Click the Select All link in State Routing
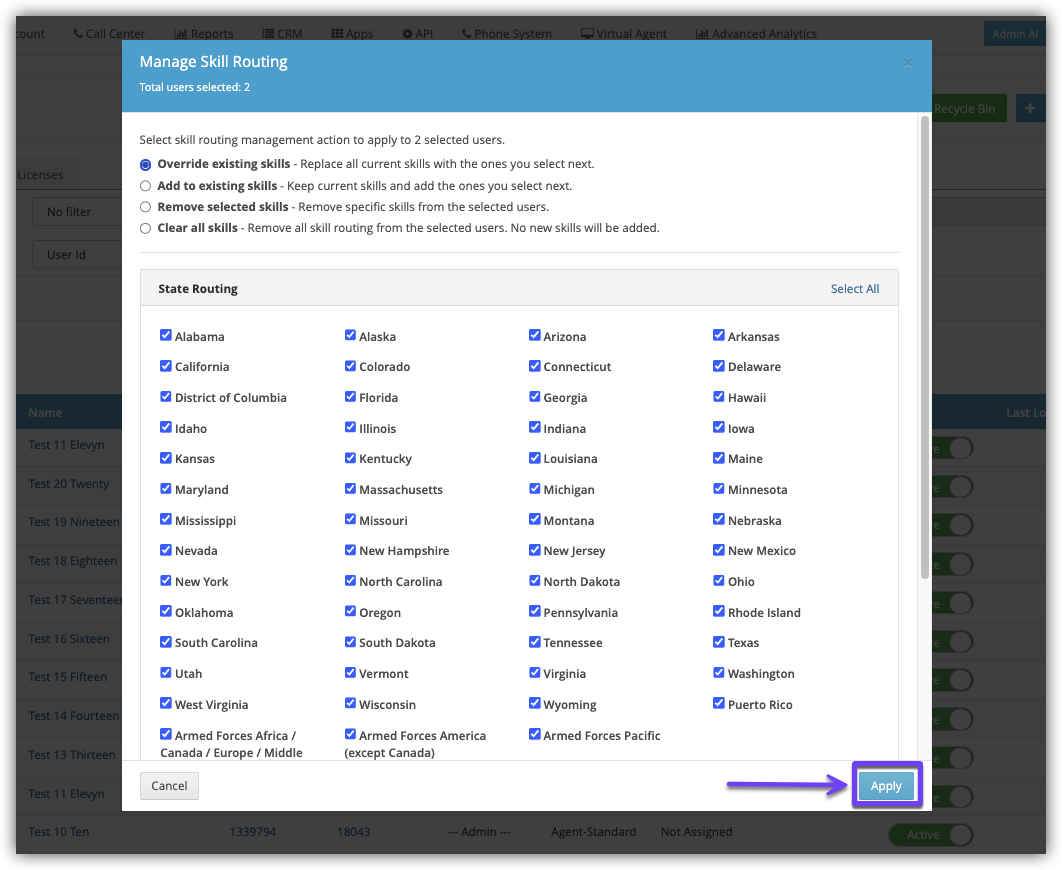 pyautogui.click(x=855, y=288)
